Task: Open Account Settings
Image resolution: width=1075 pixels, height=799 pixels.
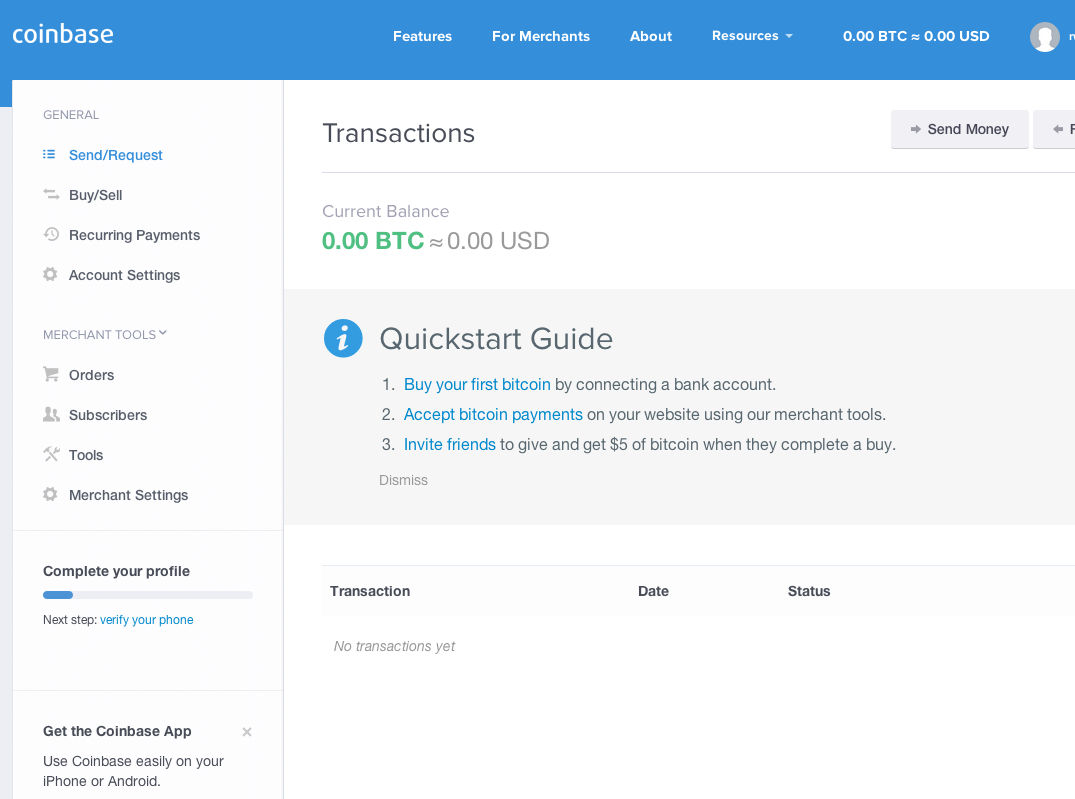Action: [x=124, y=275]
